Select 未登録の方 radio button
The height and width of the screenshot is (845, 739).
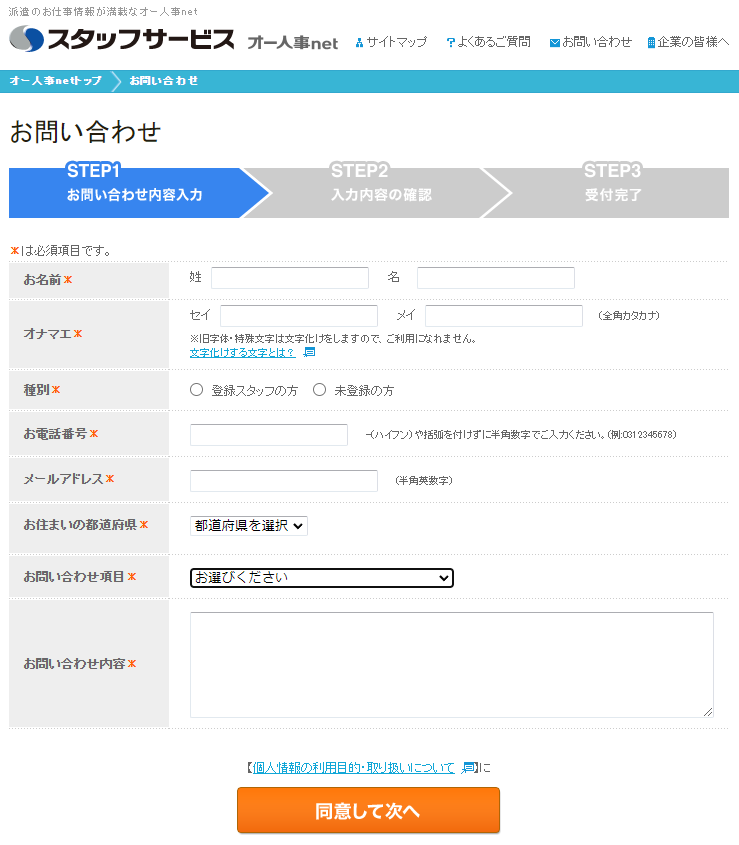[320, 390]
